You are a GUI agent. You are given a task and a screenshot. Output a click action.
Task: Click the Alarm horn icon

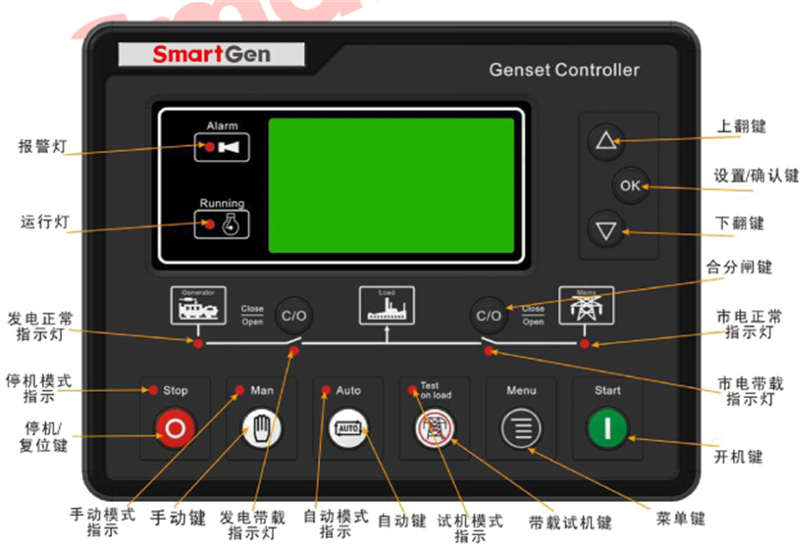(x=229, y=148)
